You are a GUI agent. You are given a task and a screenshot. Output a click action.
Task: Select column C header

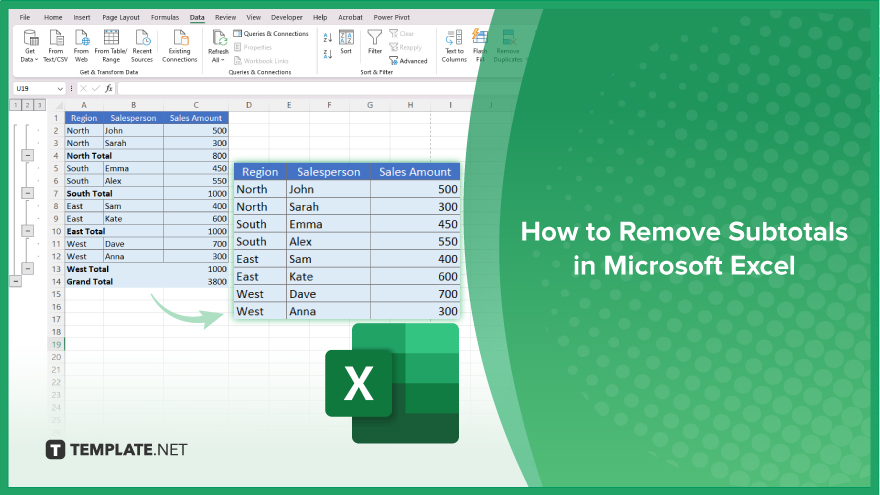(196, 105)
